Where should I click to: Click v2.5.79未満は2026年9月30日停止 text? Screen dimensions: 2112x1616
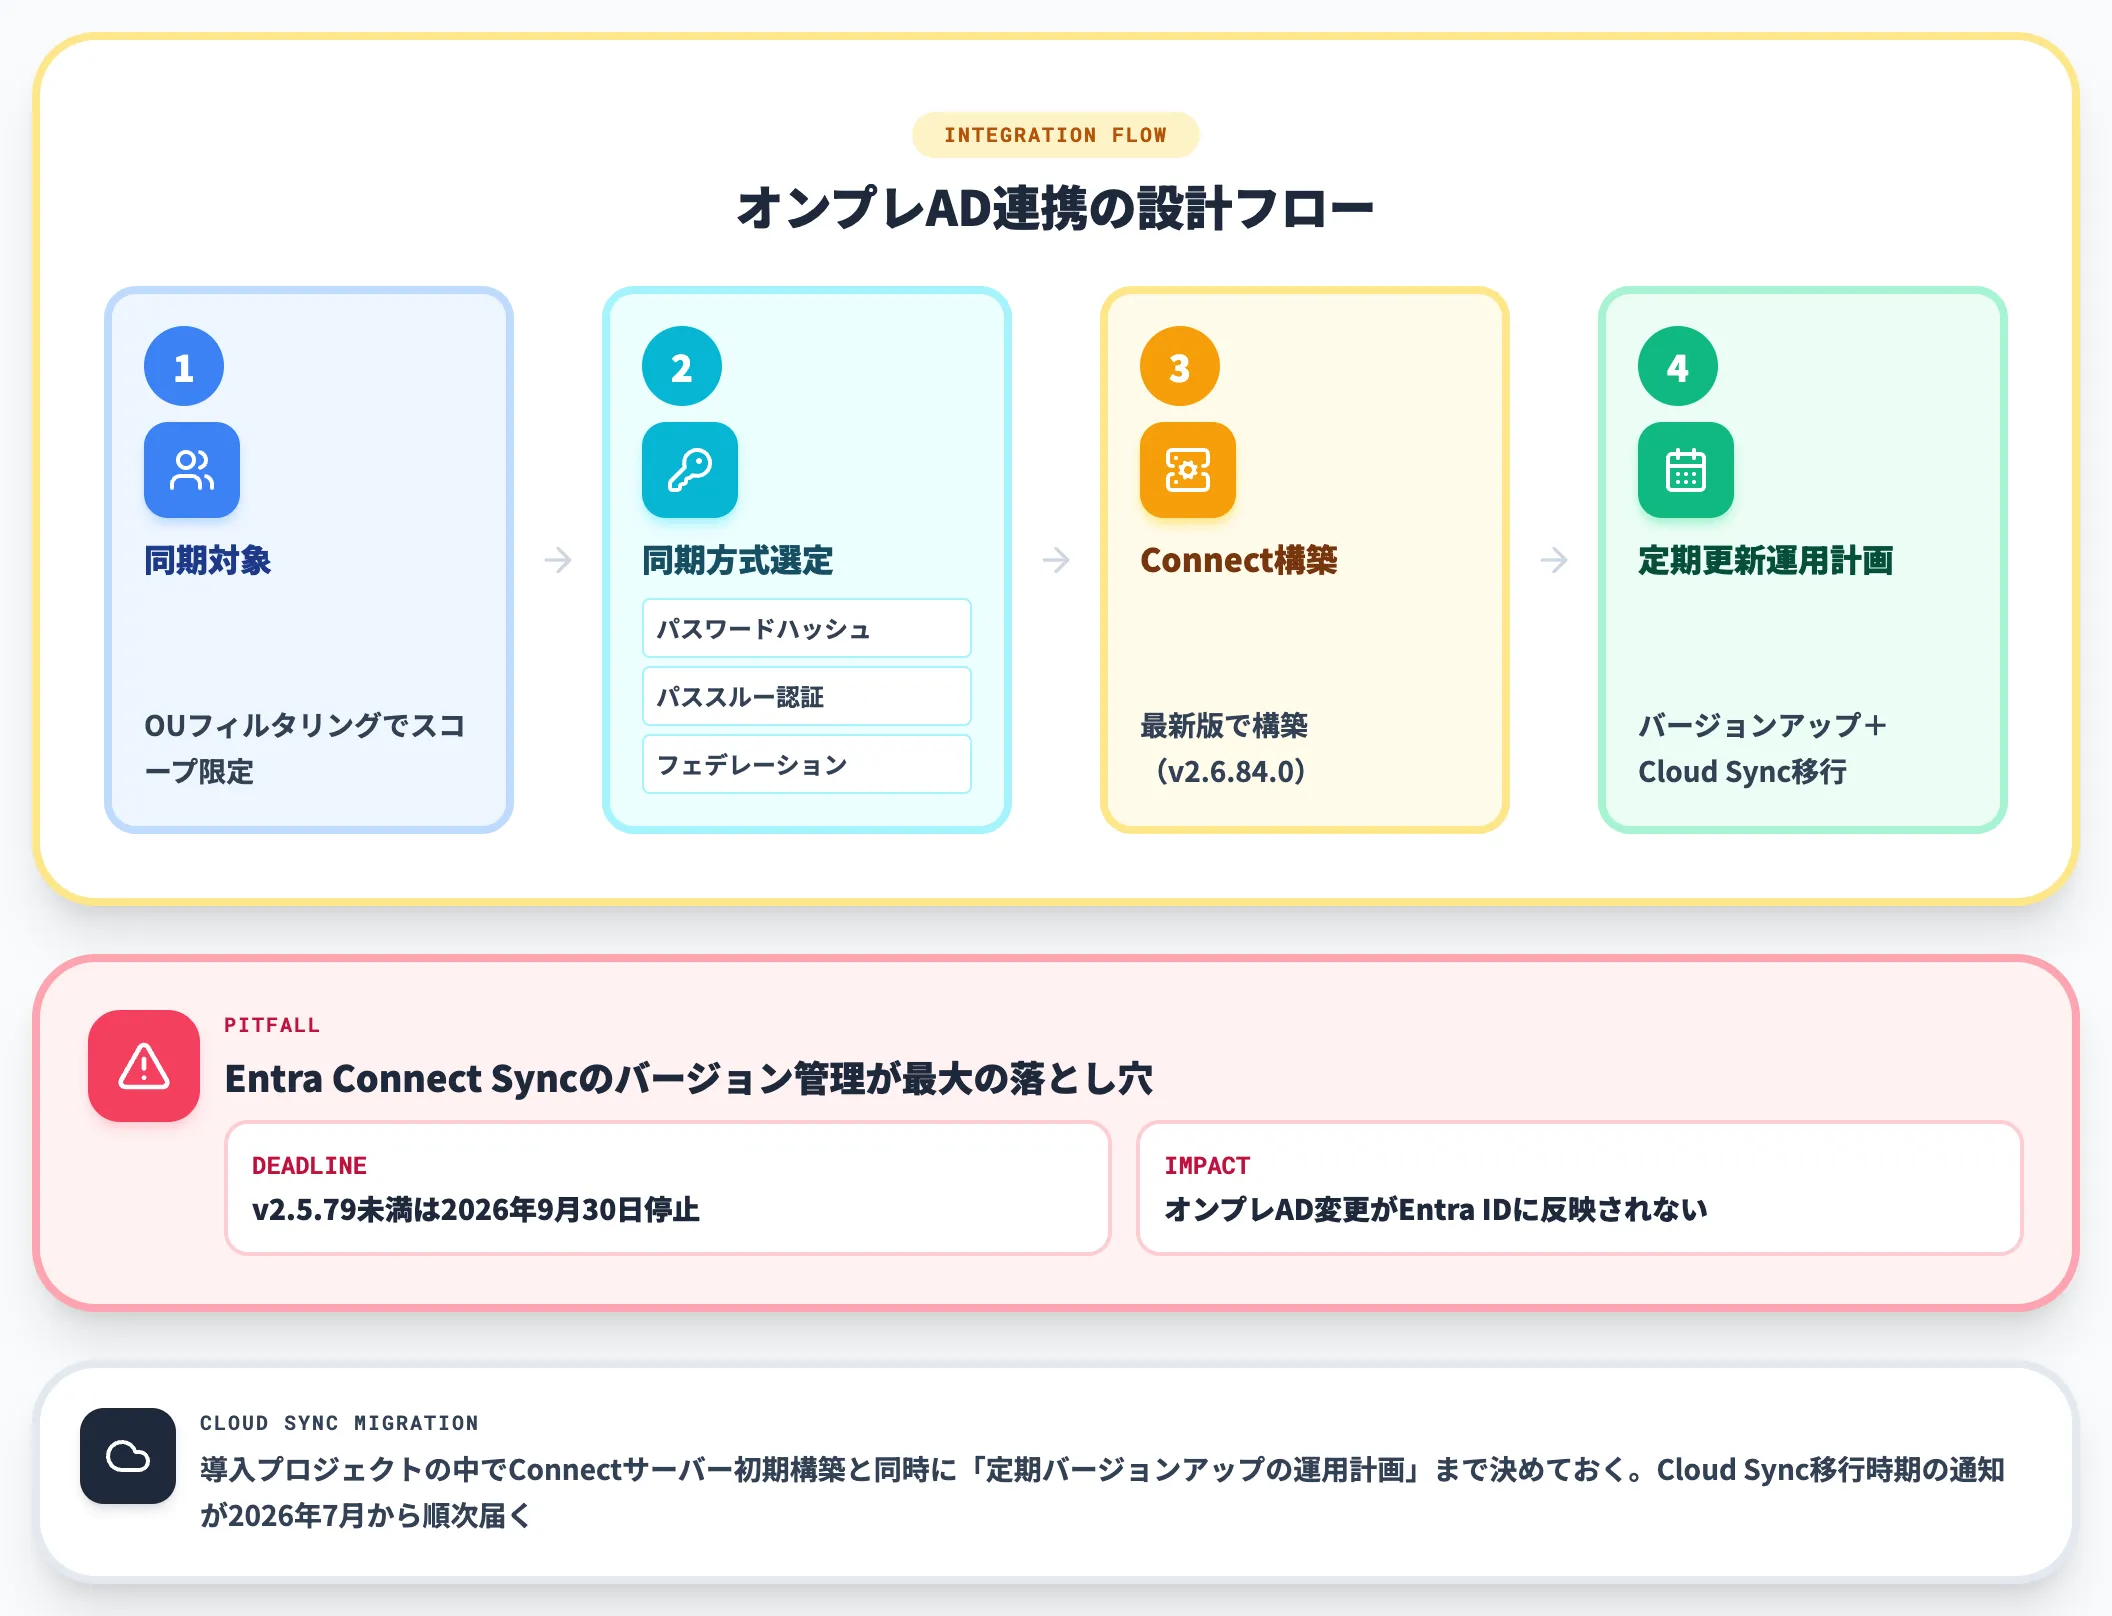476,1210
